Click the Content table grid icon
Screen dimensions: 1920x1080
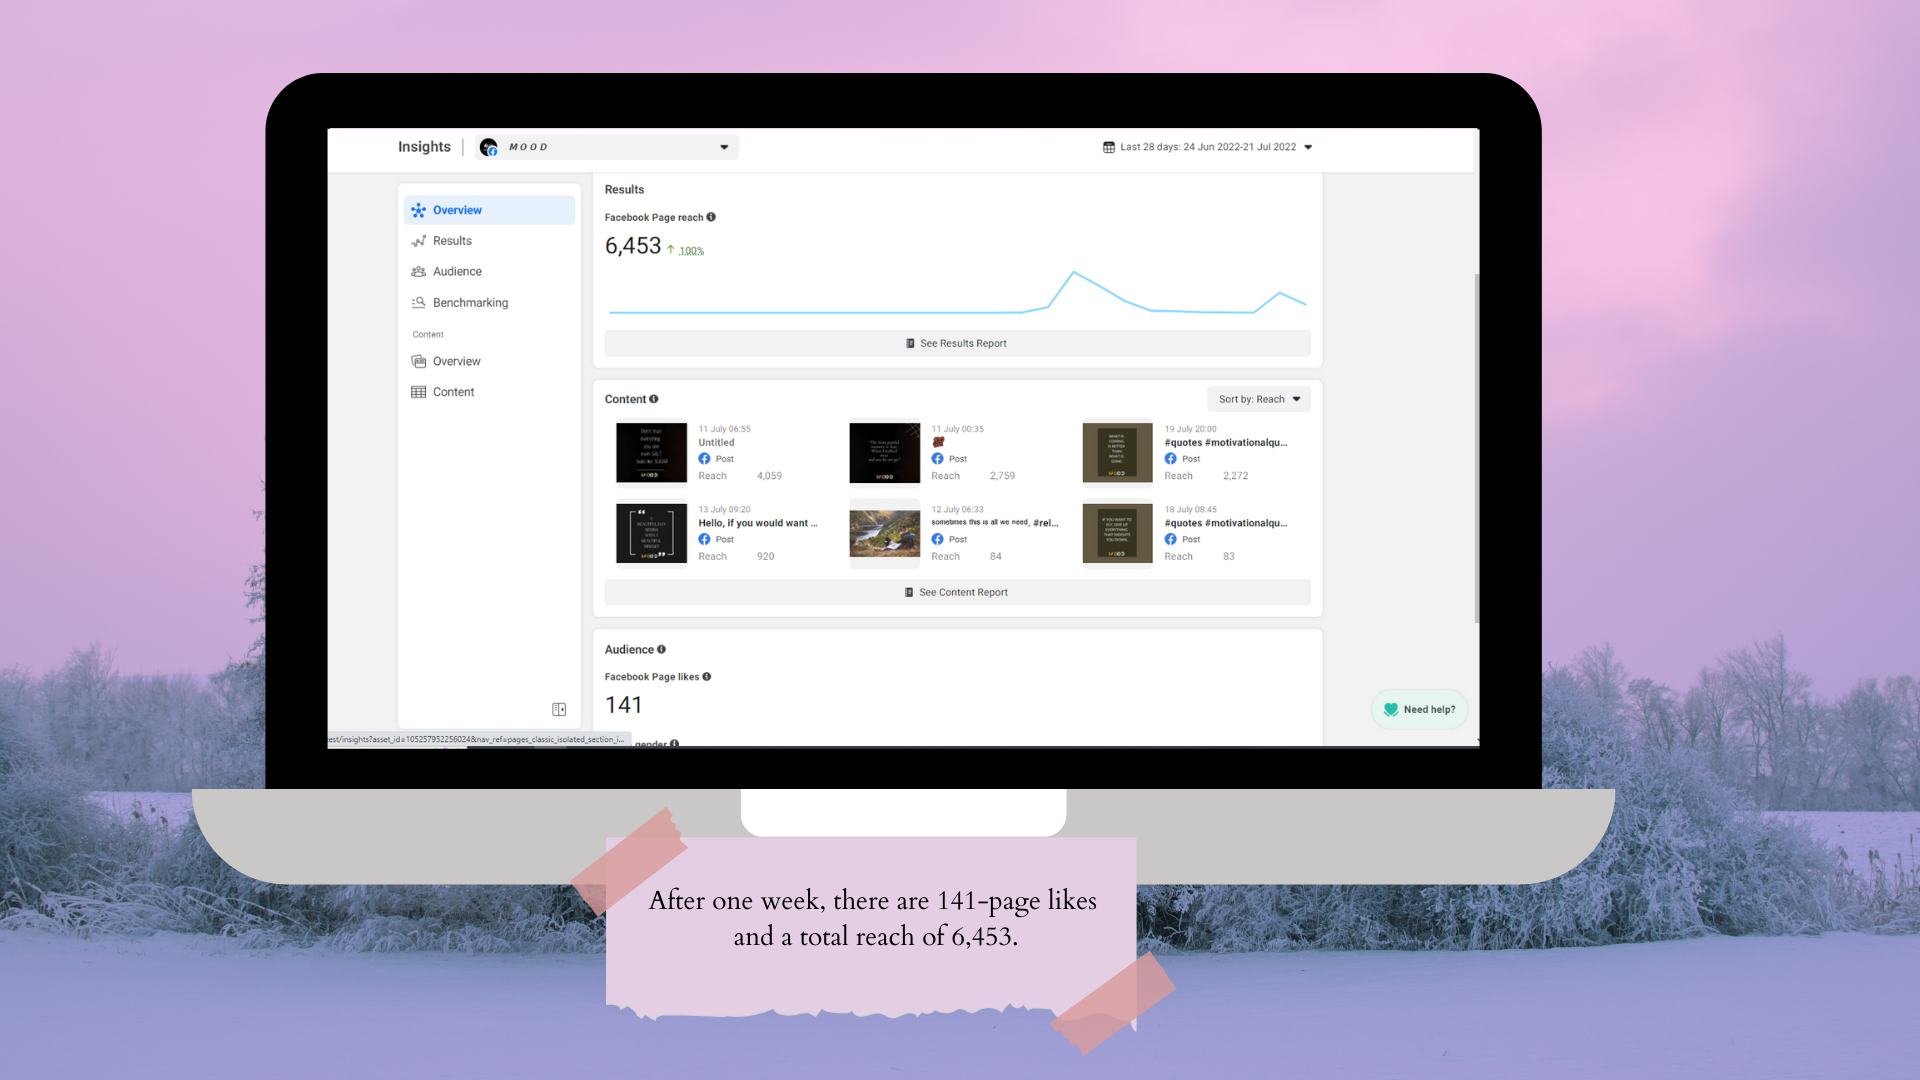(418, 392)
